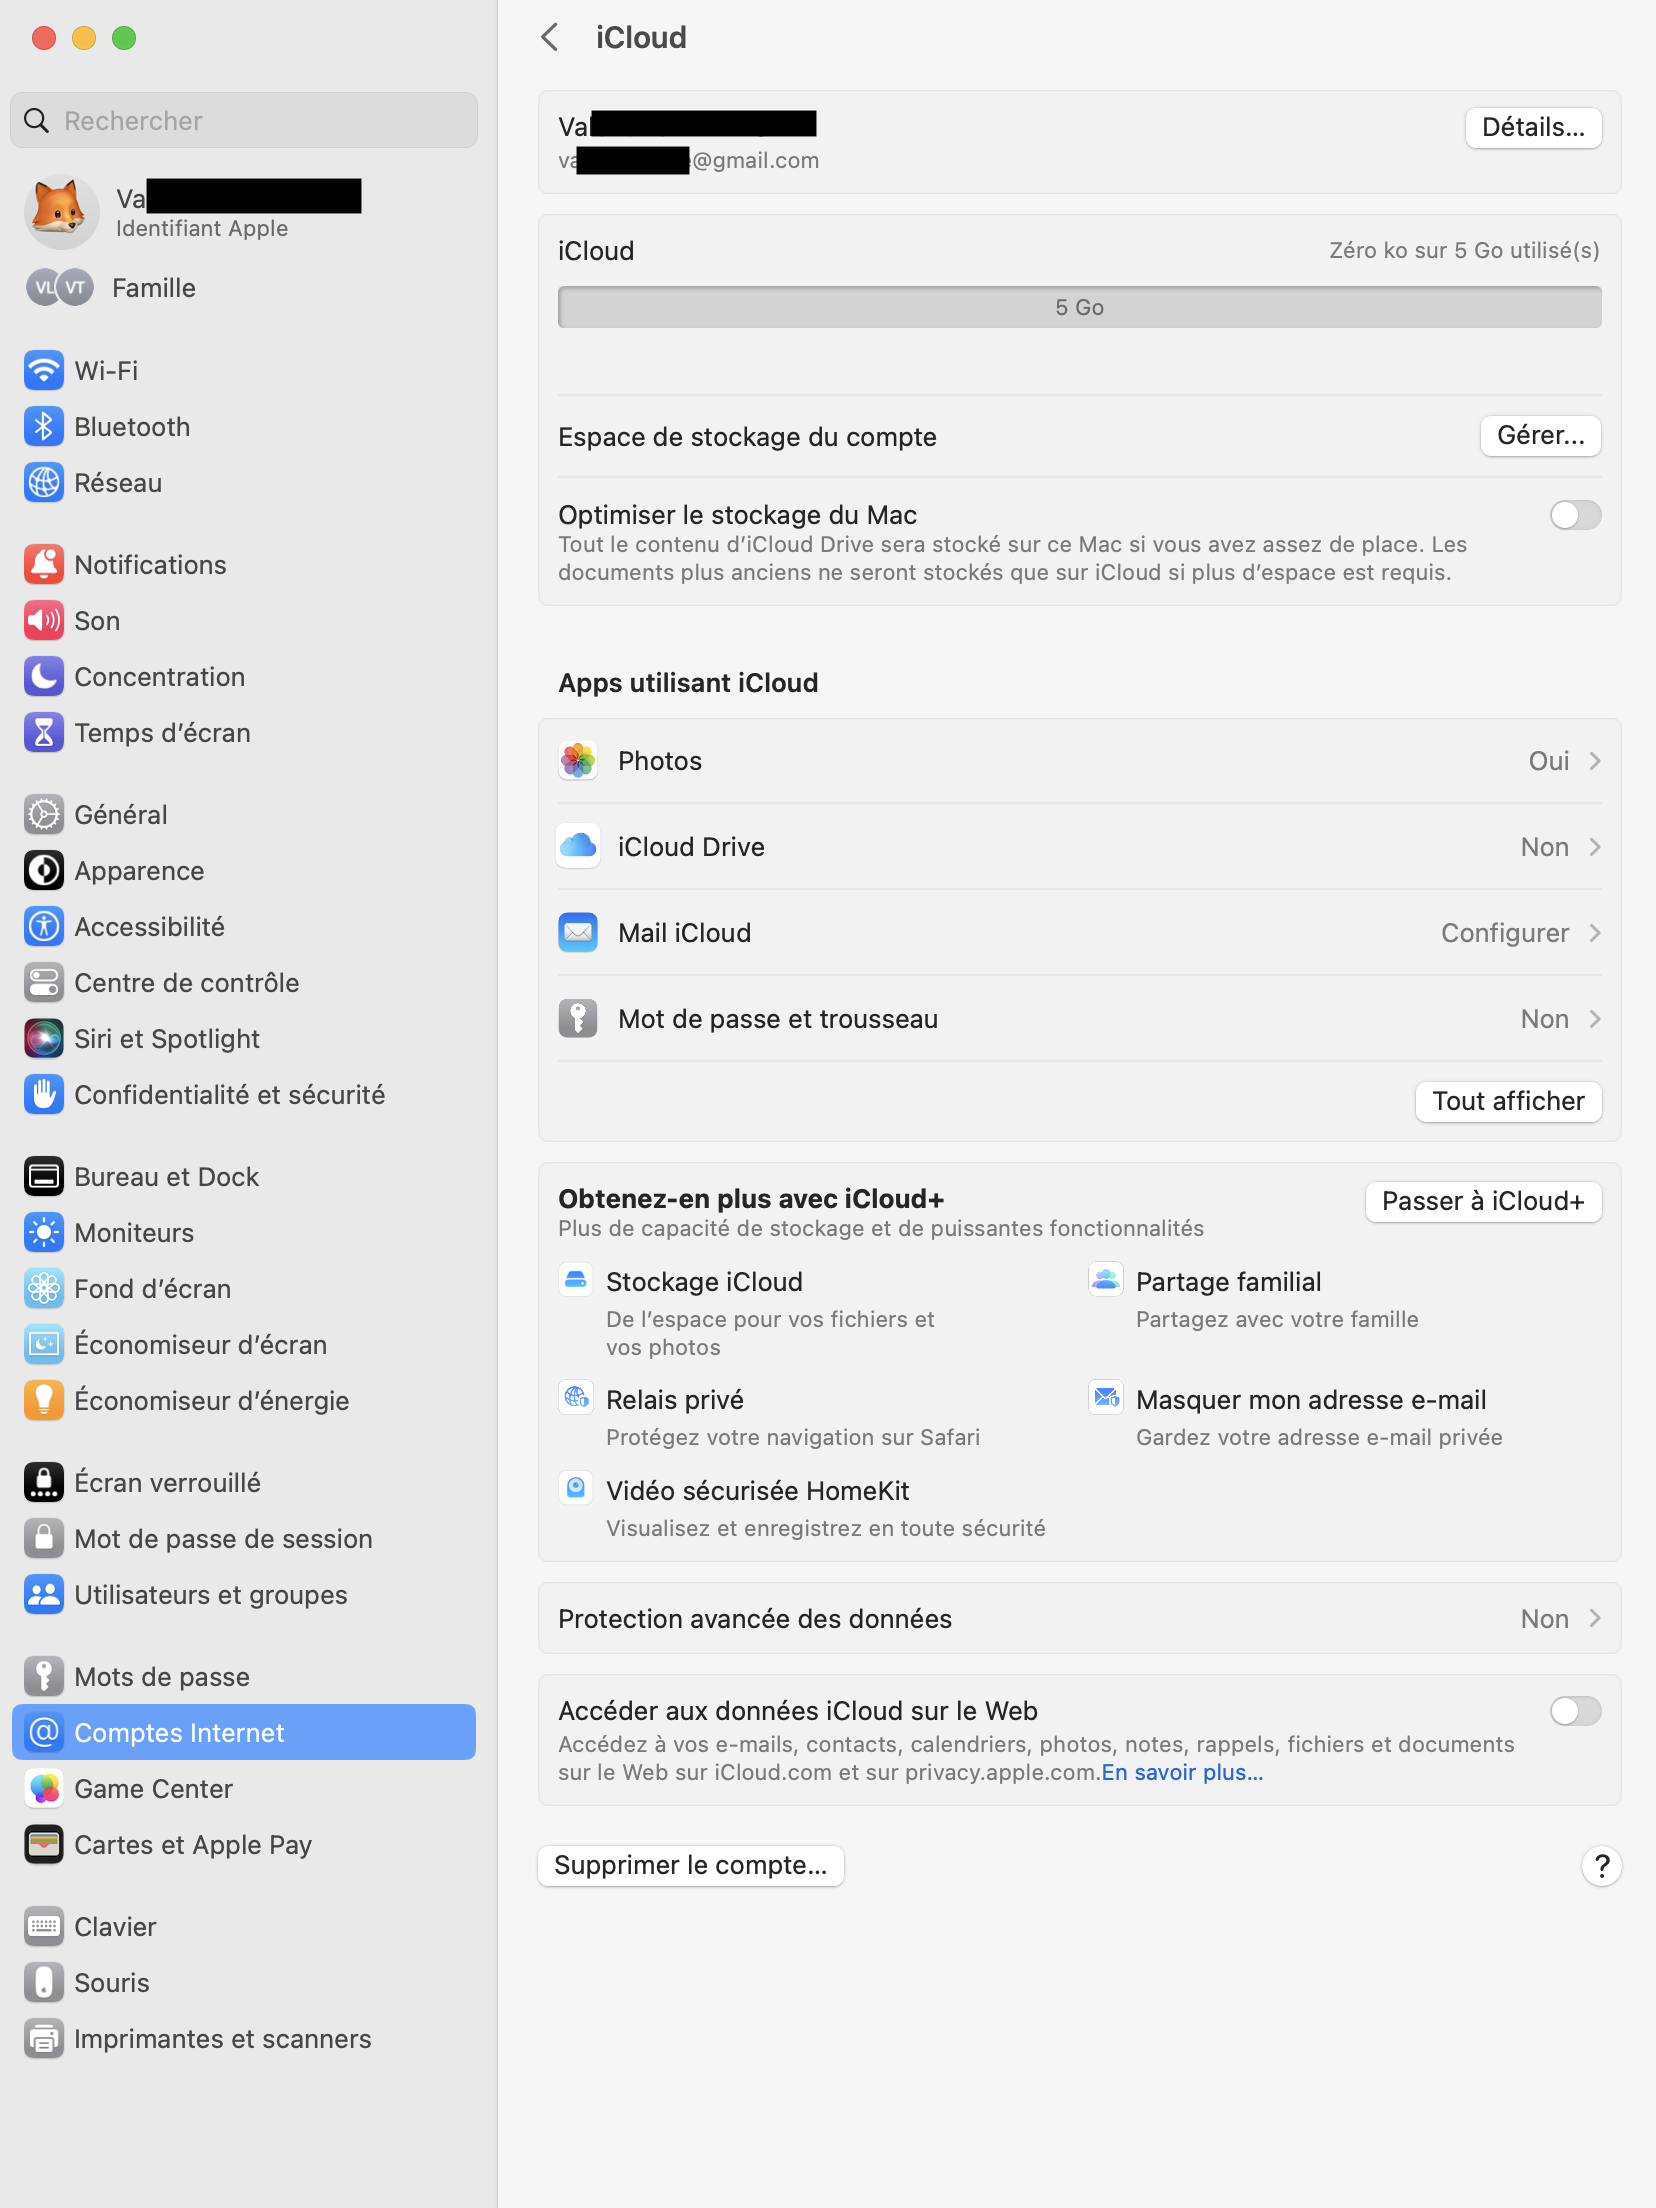Expand Protection avancée des données chevron

tap(1595, 1619)
